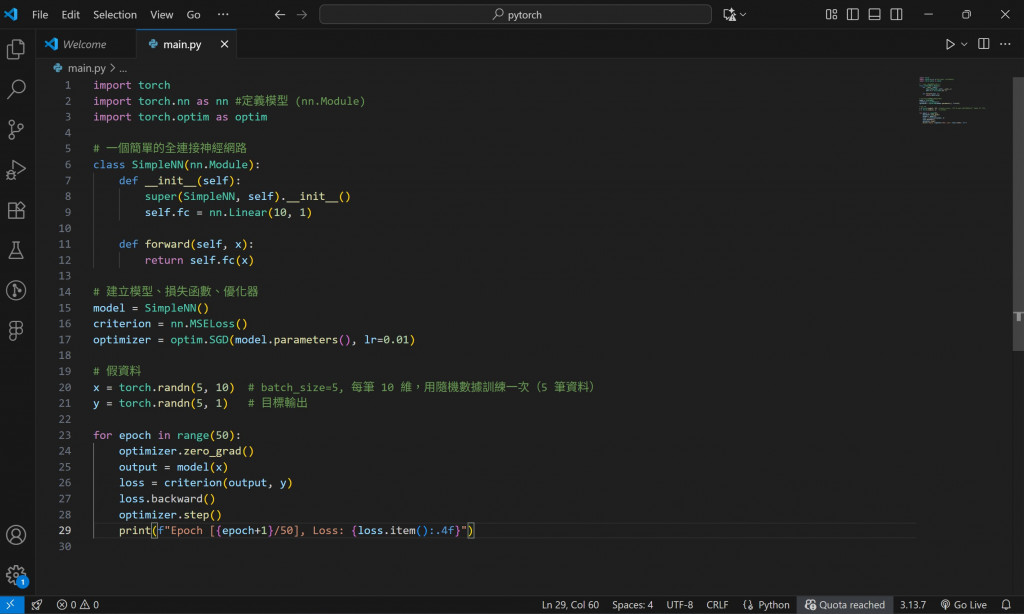1024x614 pixels.
Task: Open the Manage gear menu
Action: (16, 575)
